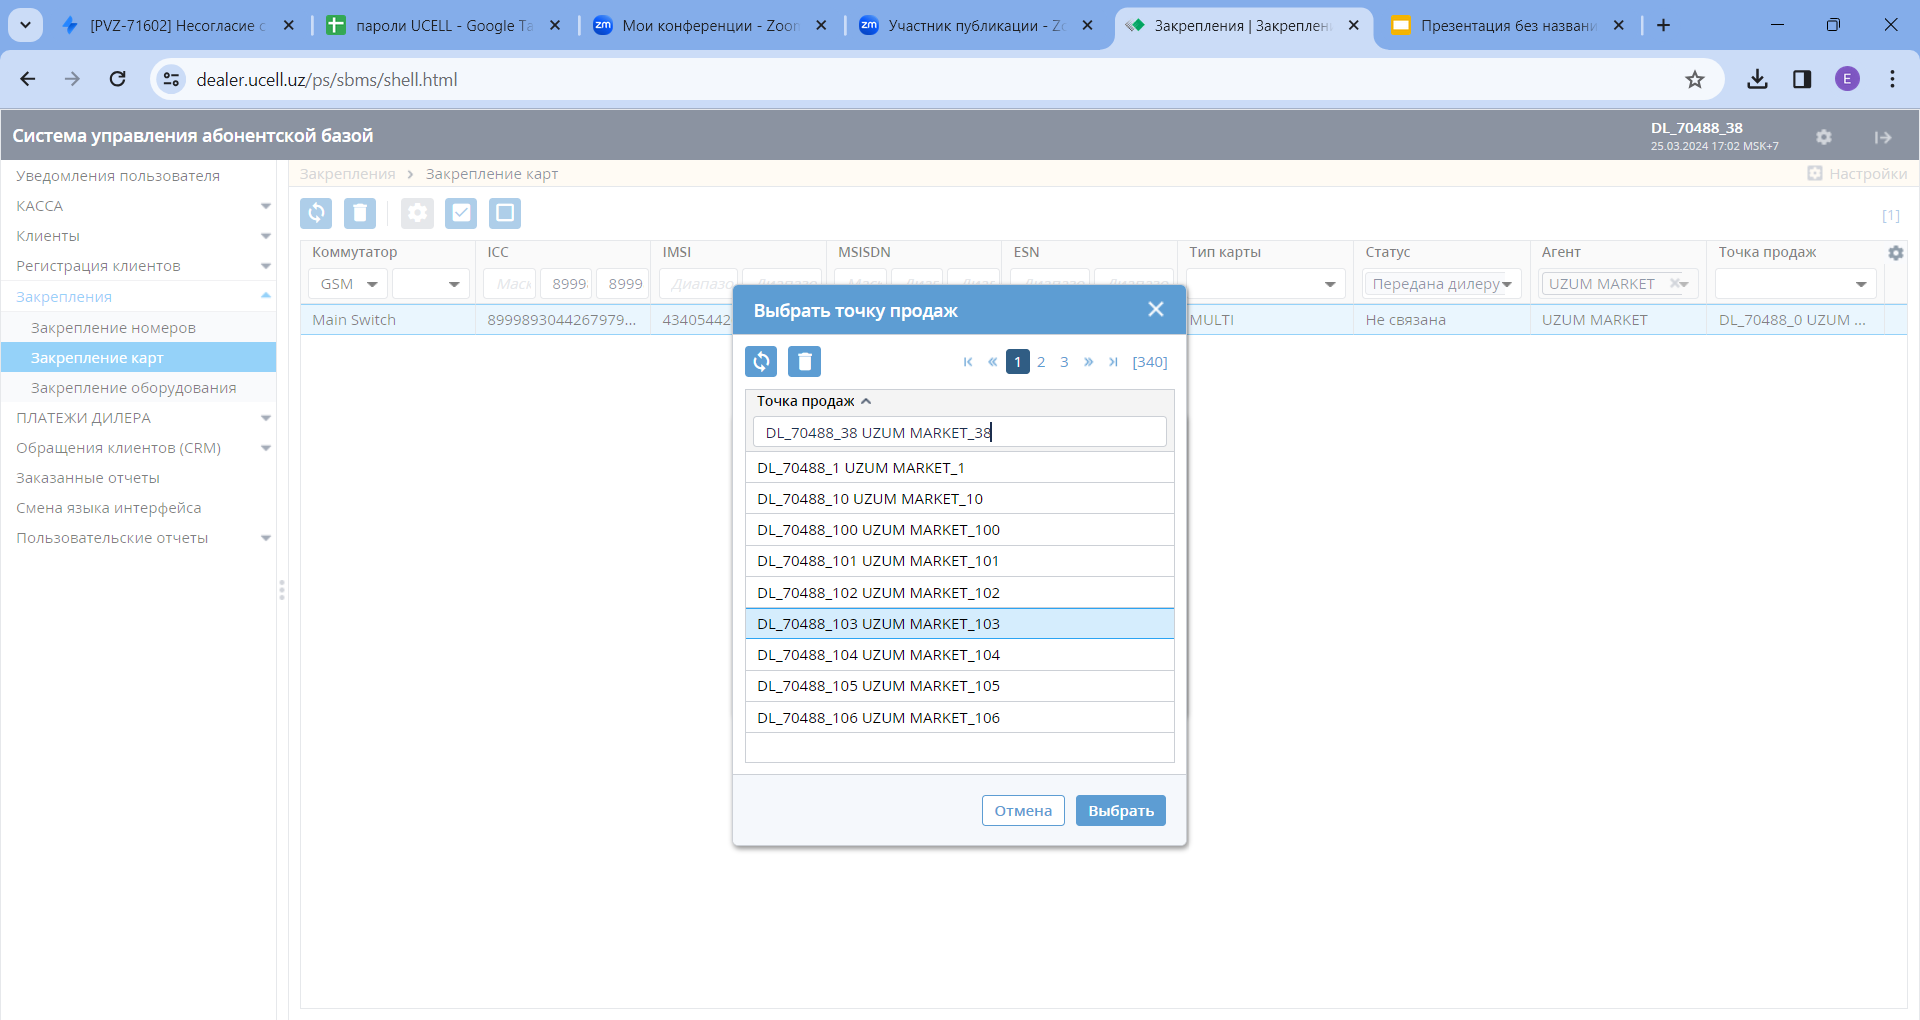Click main toolbar trash icon
The width and height of the screenshot is (1920, 1020).
[360, 213]
